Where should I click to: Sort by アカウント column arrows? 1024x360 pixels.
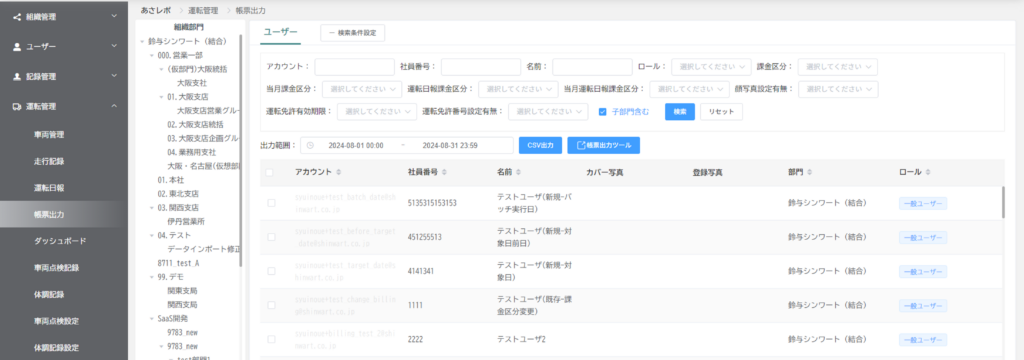point(338,172)
